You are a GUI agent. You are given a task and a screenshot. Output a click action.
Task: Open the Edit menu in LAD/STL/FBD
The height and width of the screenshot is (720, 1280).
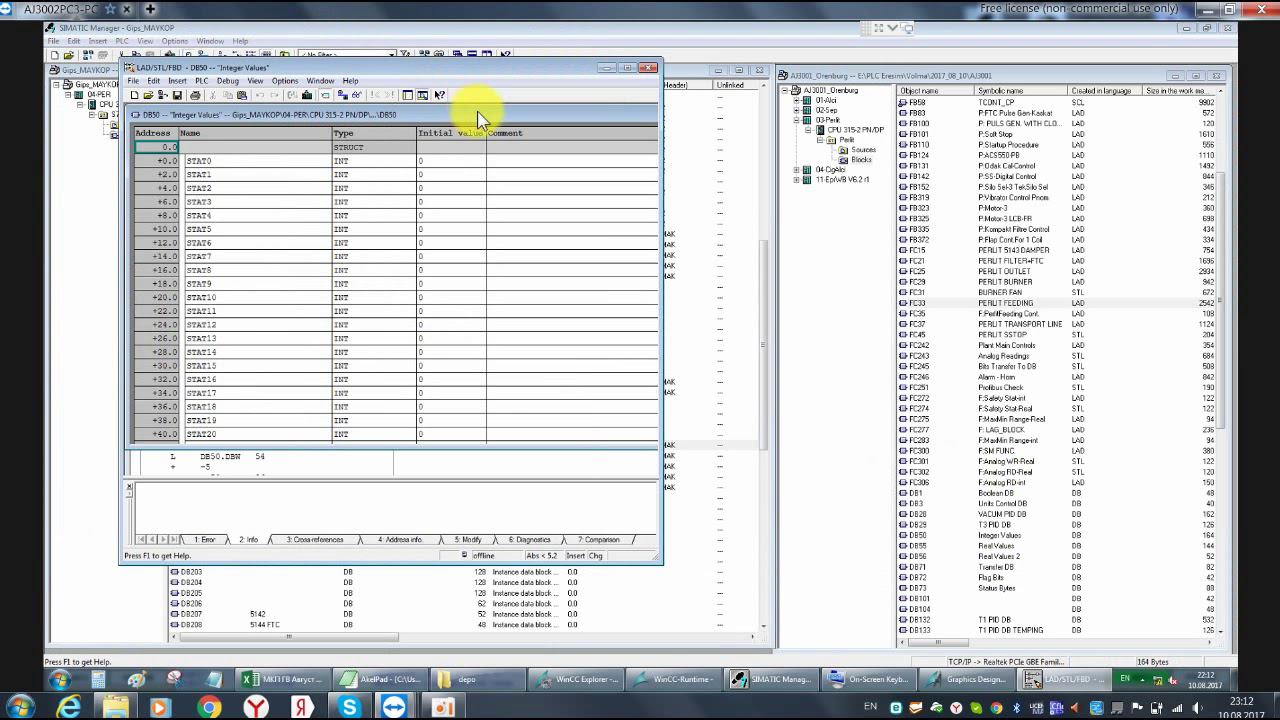tap(154, 81)
